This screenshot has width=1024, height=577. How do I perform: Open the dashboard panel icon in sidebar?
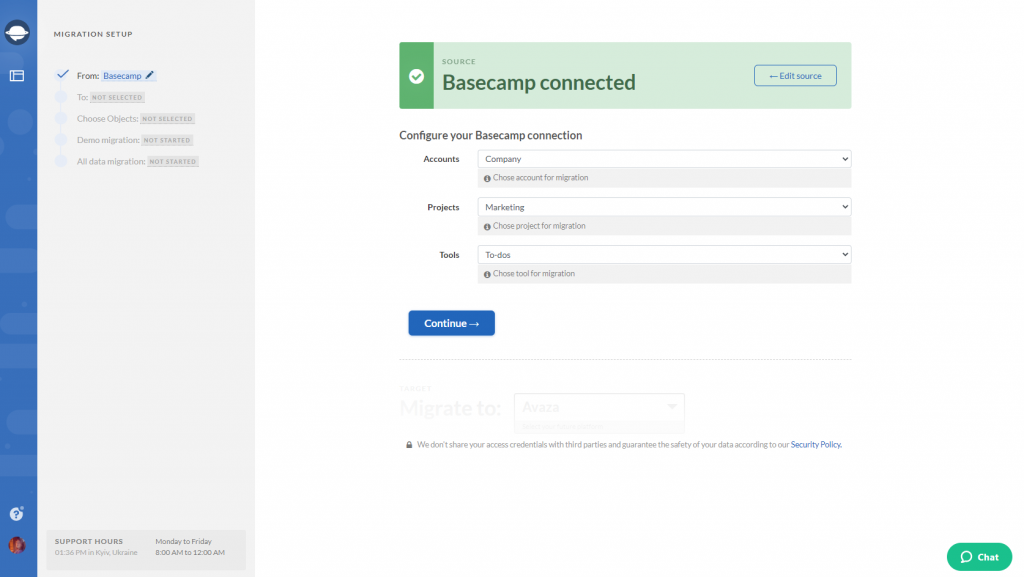17,75
